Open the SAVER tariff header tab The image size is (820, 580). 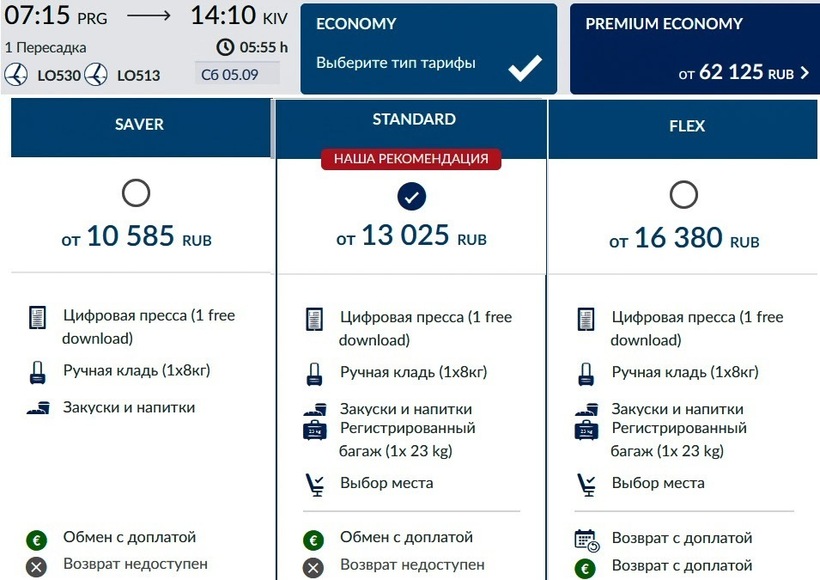pyautogui.click(x=140, y=126)
